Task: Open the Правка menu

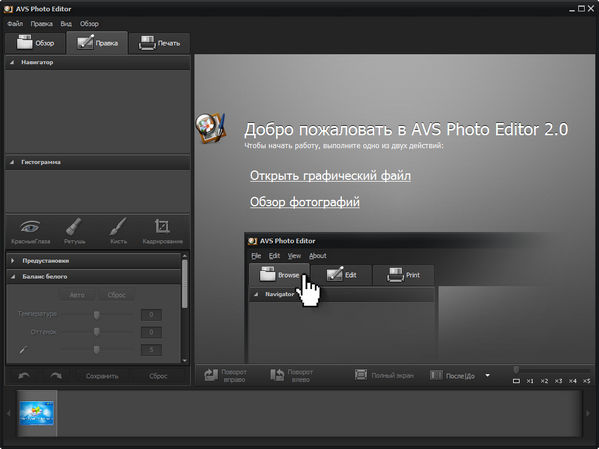Action: click(x=41, y=24)
